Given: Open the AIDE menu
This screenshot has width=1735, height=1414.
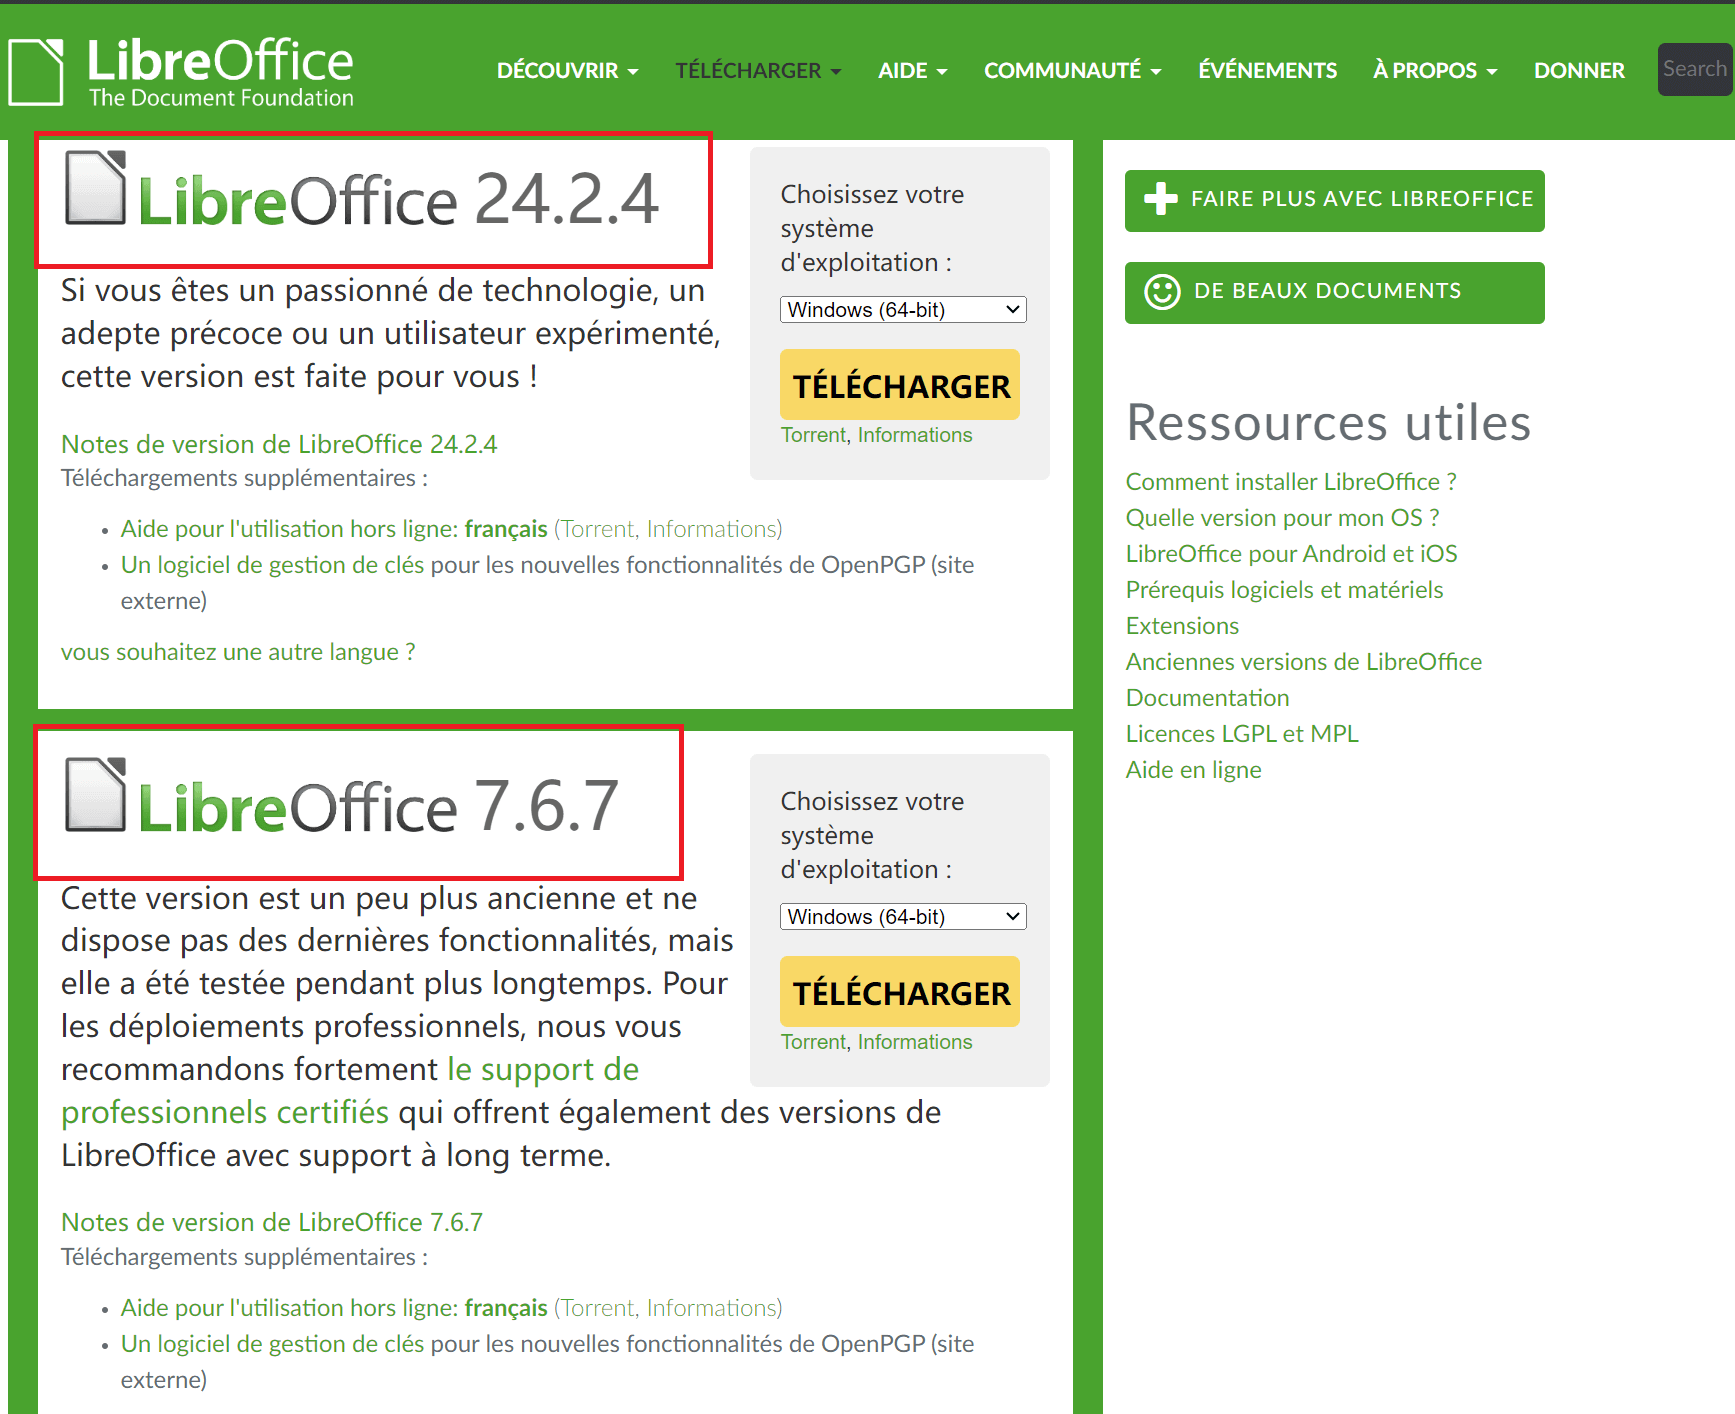Looking at the screenshot, I should click(910, 70).
